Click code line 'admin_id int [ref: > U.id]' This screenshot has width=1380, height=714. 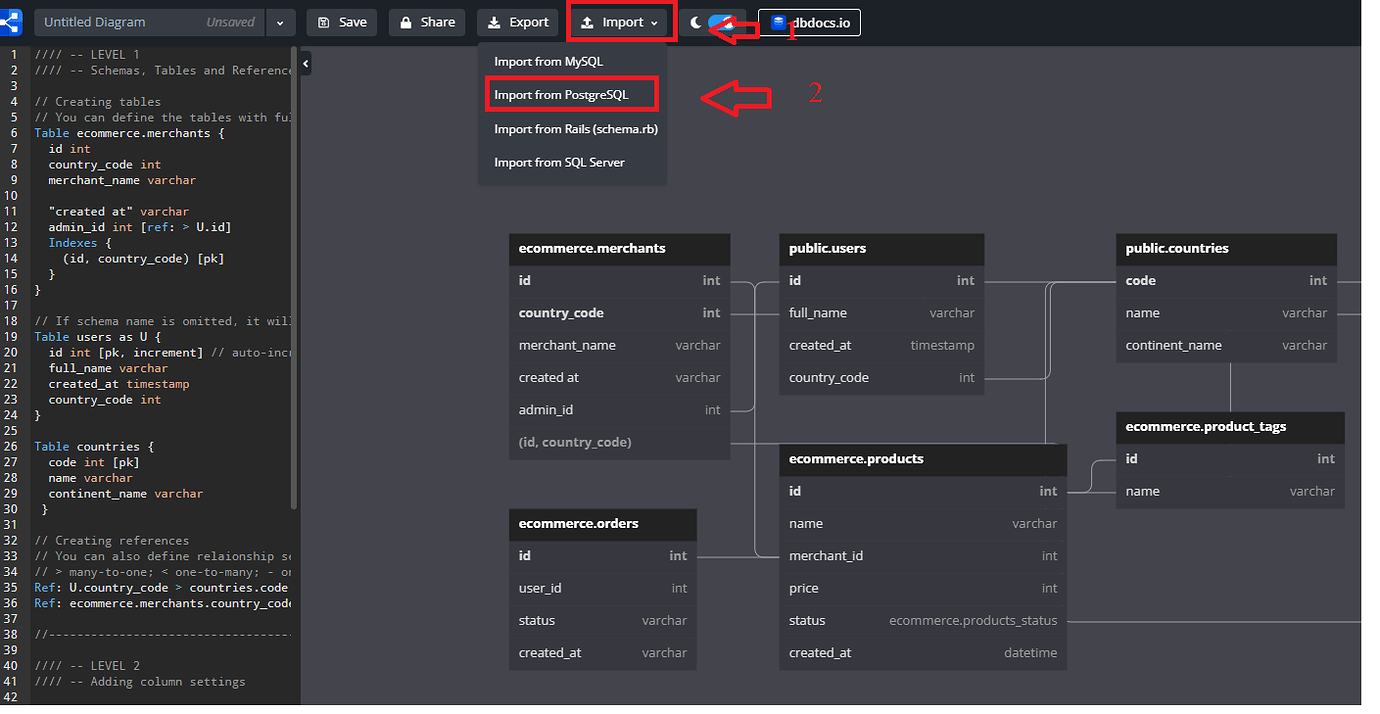(x=140, y=227)
